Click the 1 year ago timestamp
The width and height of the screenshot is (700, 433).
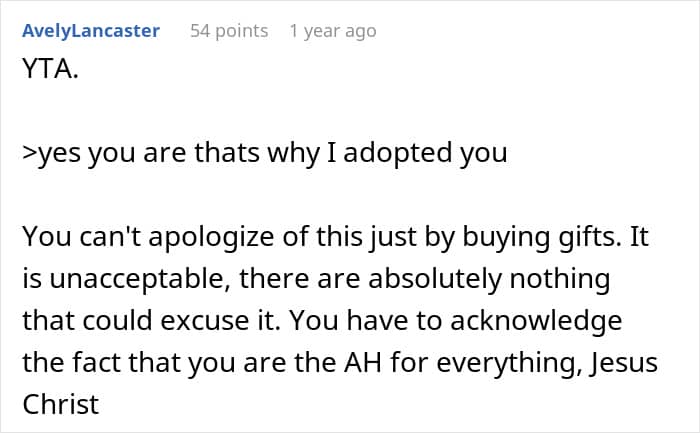(x=333, y=31)
